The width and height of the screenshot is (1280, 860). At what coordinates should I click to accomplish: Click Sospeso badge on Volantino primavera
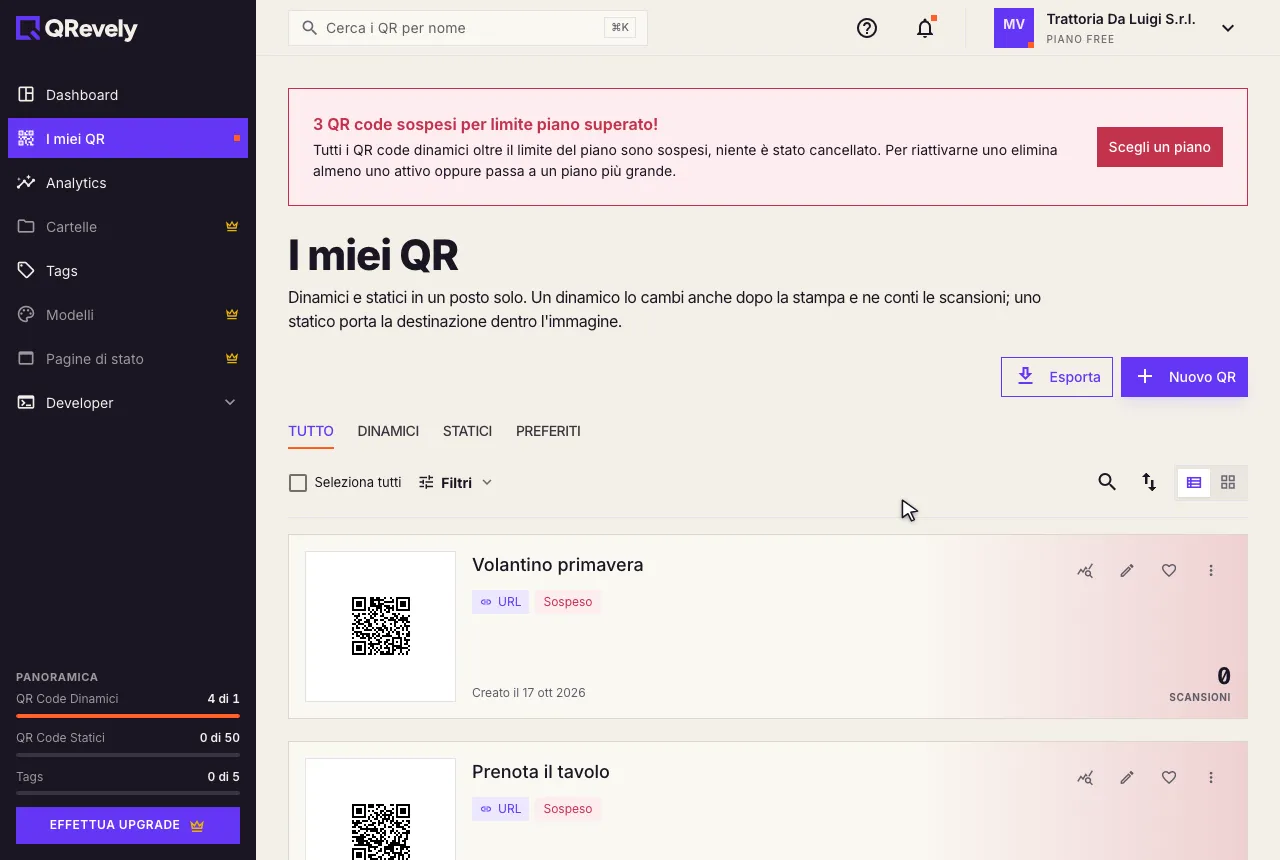click(568, 602)
